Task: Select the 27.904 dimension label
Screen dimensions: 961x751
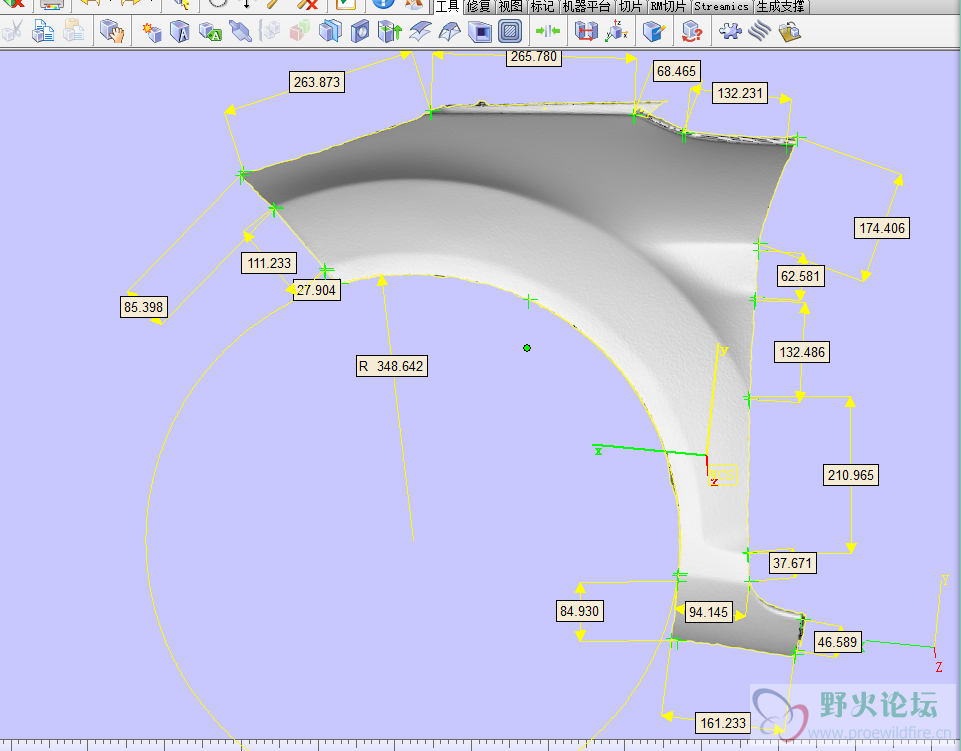Action: pyautogui.click(x=316, y=290)
